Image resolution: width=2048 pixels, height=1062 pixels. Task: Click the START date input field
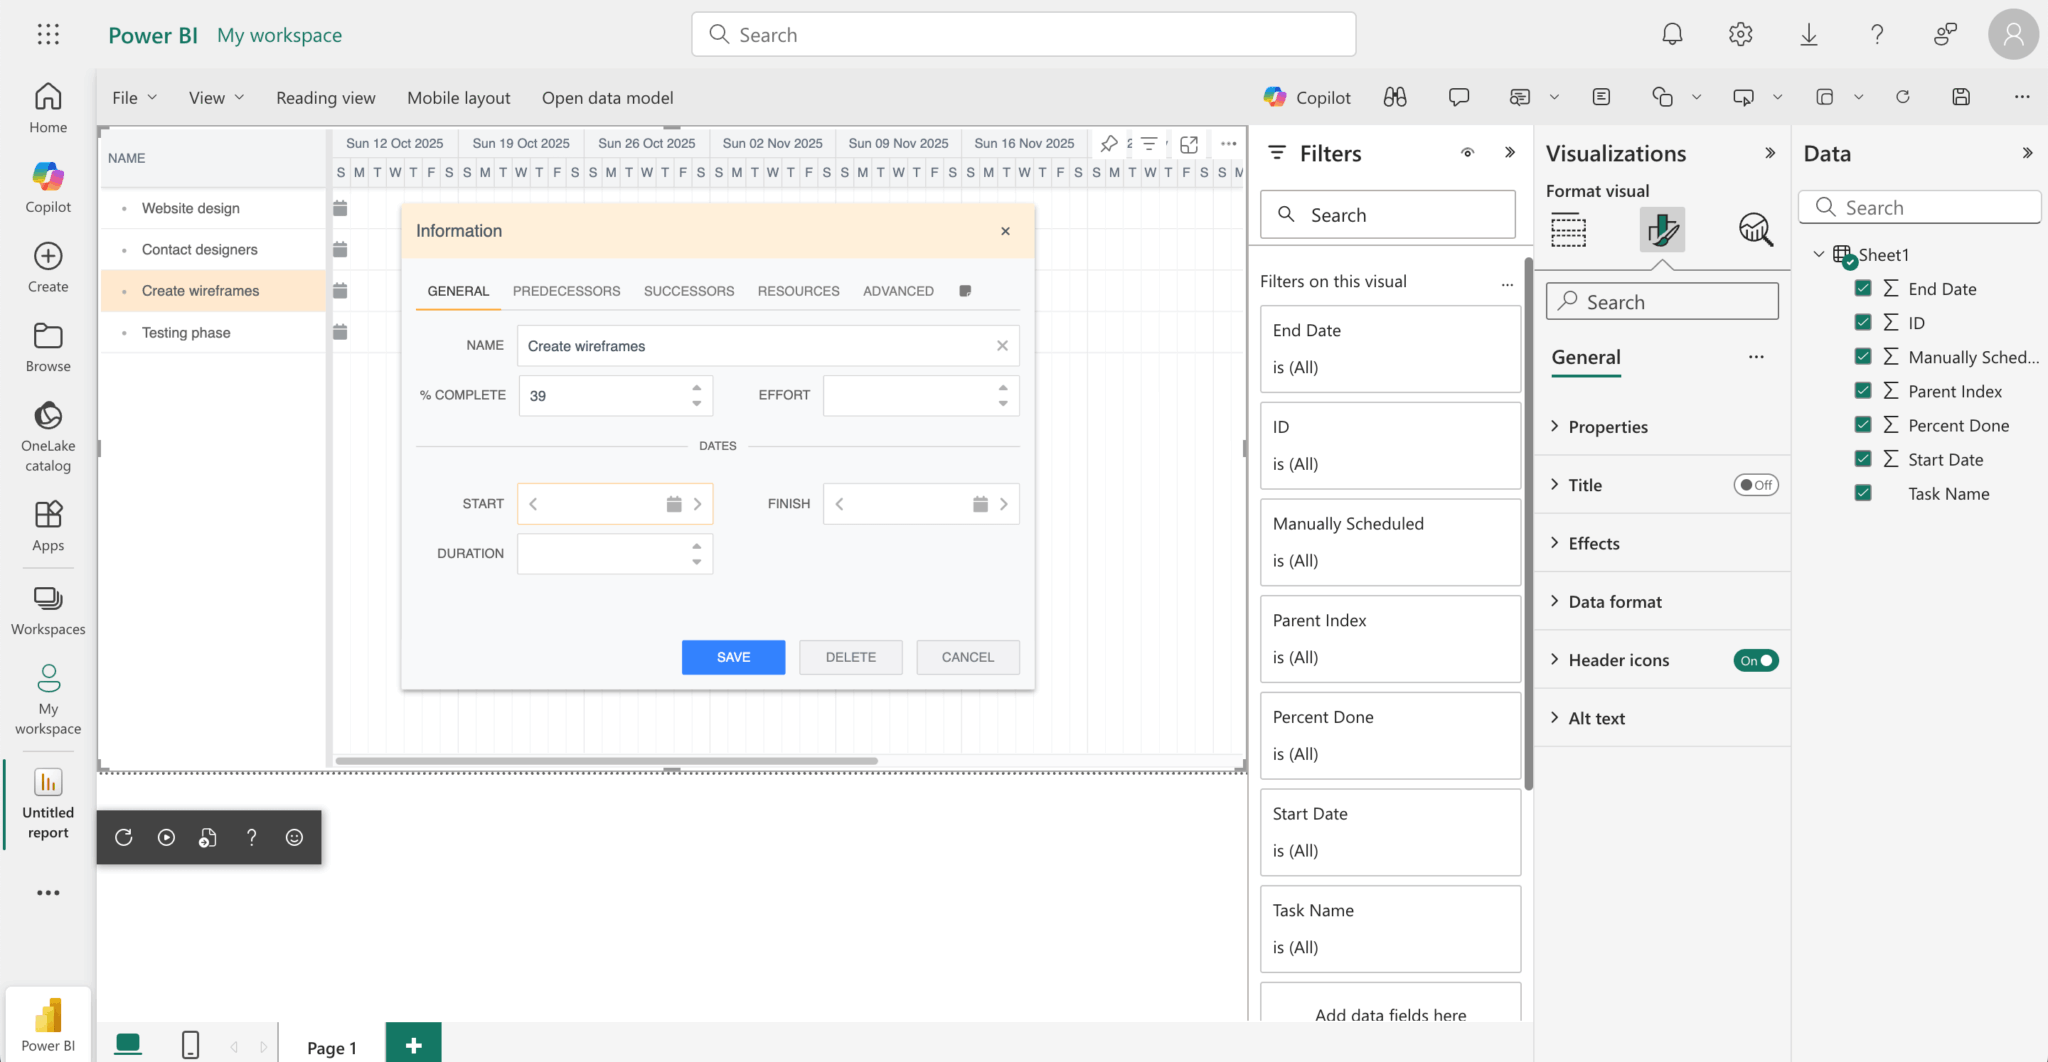[600, 504]
